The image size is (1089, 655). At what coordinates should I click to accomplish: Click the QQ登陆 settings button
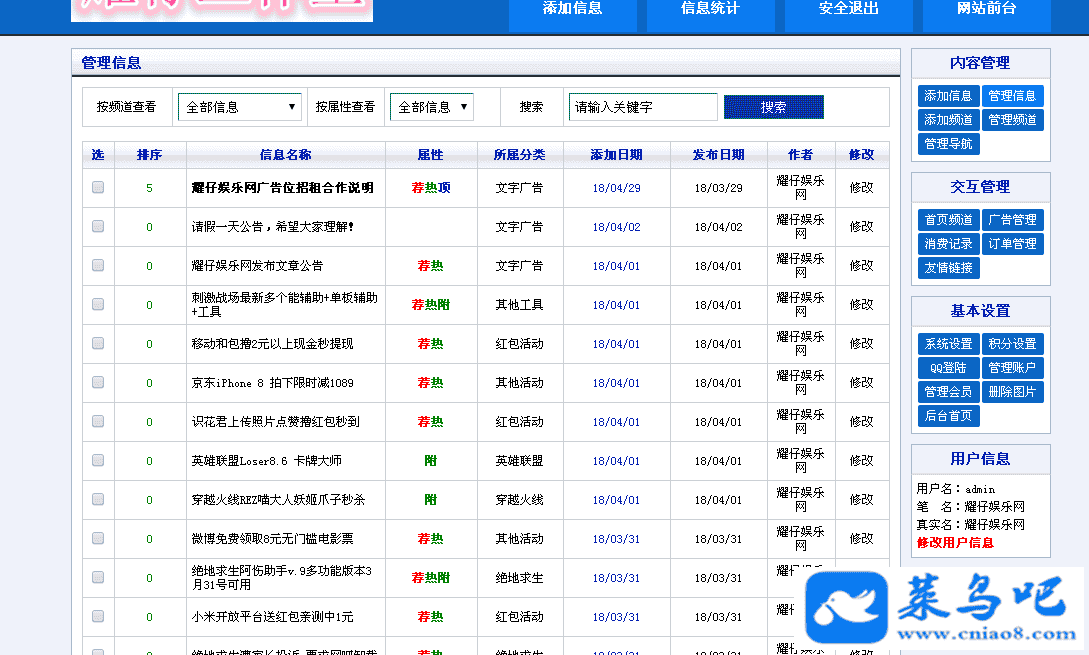point(948,368)
